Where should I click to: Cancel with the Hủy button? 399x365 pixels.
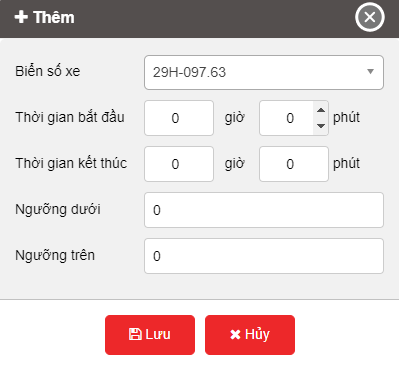(250, 335)
